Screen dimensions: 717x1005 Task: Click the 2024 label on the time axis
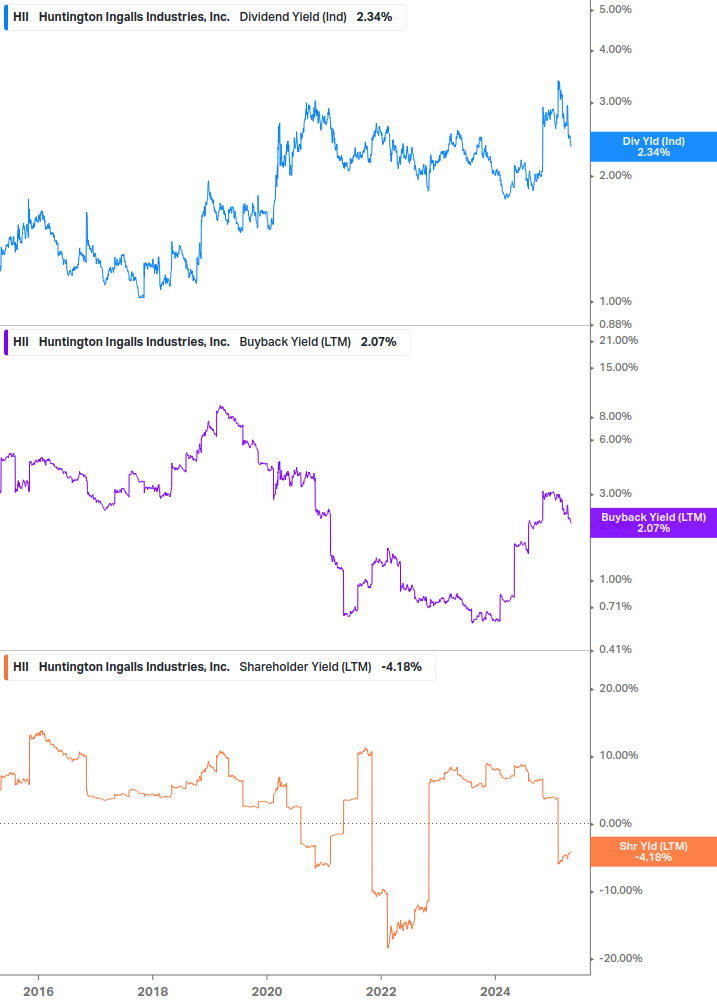(x=495, y=992)
